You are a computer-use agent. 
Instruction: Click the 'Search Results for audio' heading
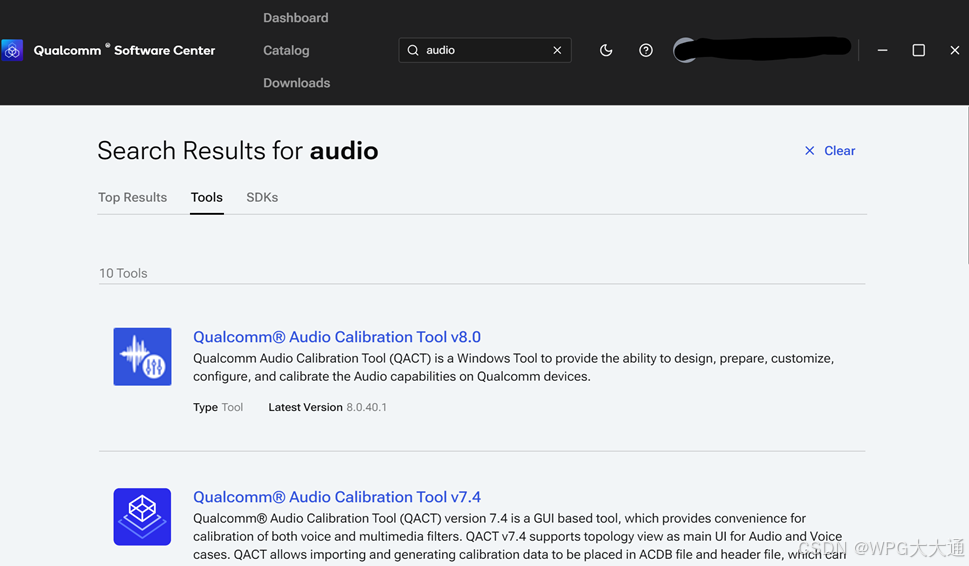pyautogui.click(x=238, y=151)
